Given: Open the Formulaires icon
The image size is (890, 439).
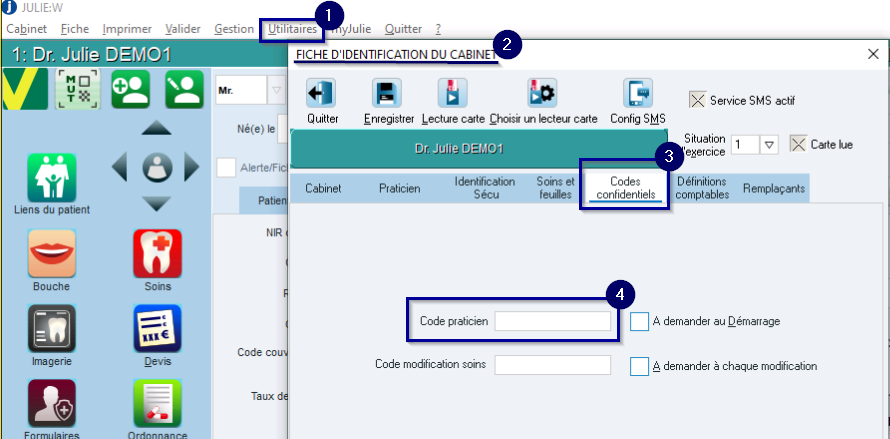Looking at the screenshot, I should tap(52, 404).
